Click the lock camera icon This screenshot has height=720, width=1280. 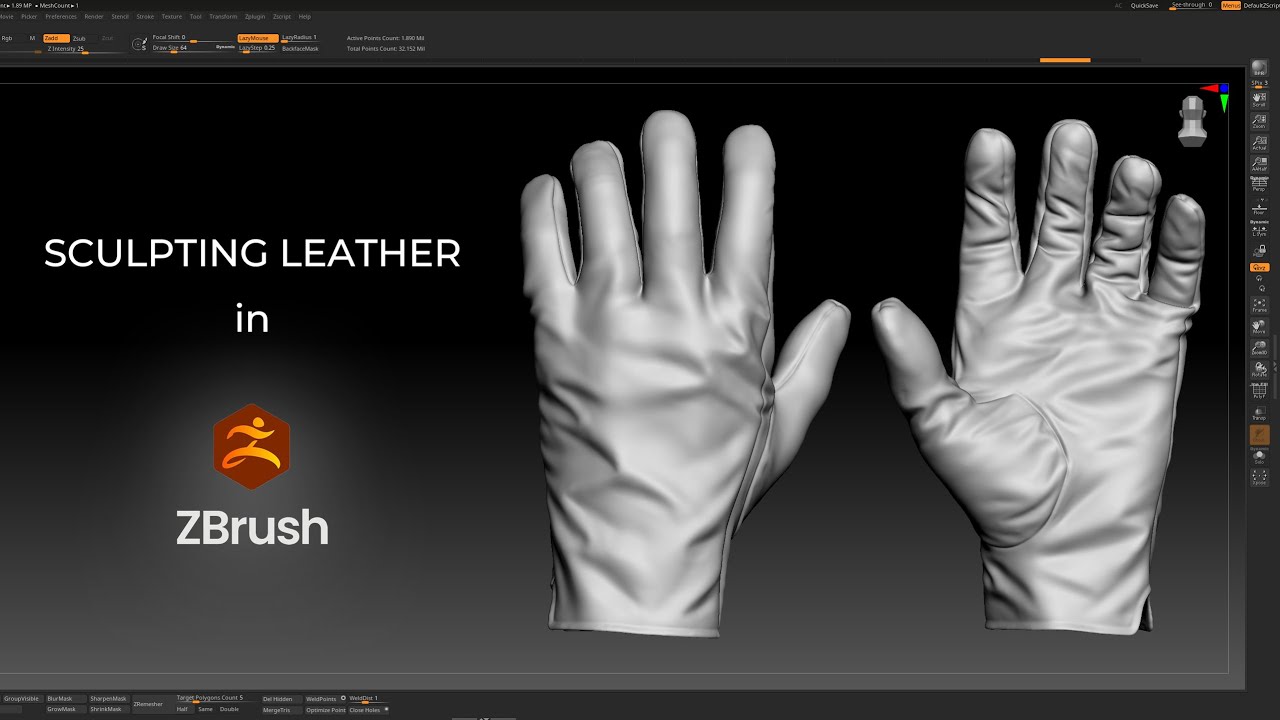coord(1259,252)
